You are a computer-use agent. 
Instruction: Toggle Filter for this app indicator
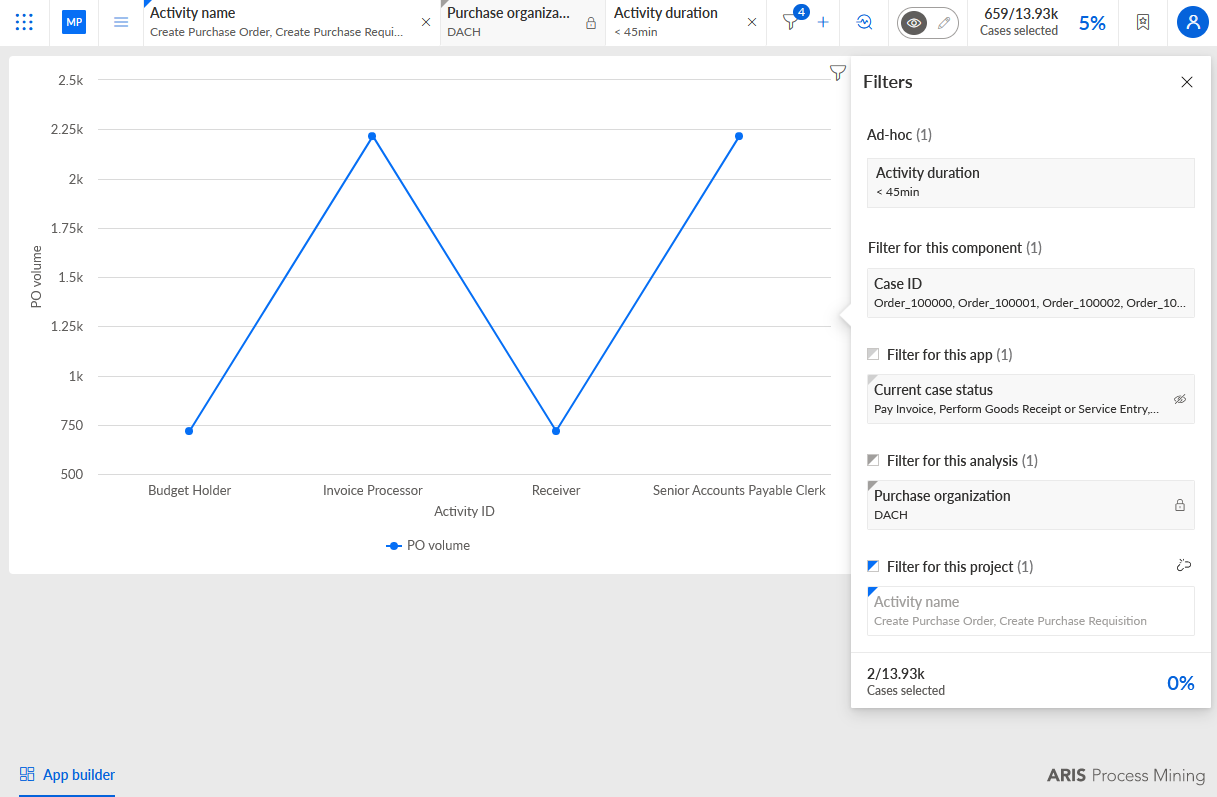pyautogui.click(x=873, y=354)
